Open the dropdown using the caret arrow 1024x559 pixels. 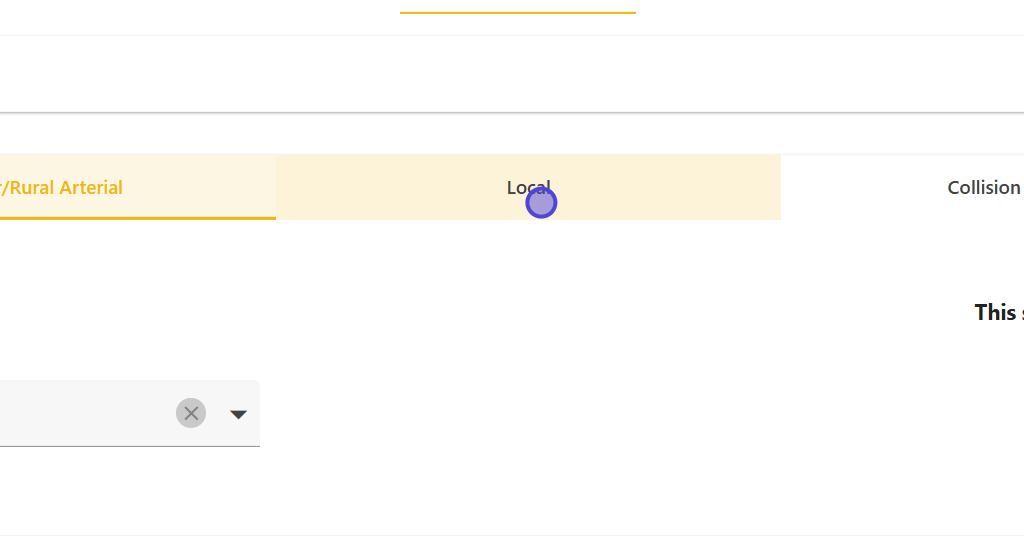click(238, 414)
